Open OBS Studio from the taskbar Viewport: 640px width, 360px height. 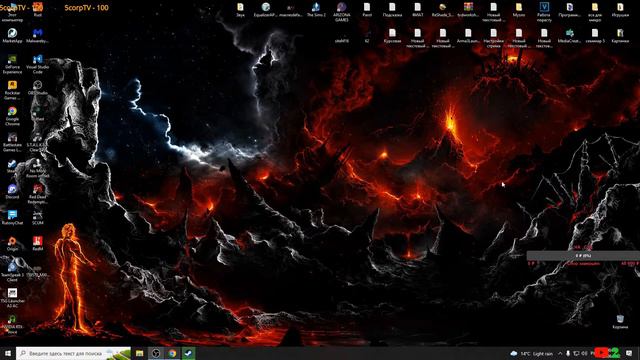pos(156,353)
